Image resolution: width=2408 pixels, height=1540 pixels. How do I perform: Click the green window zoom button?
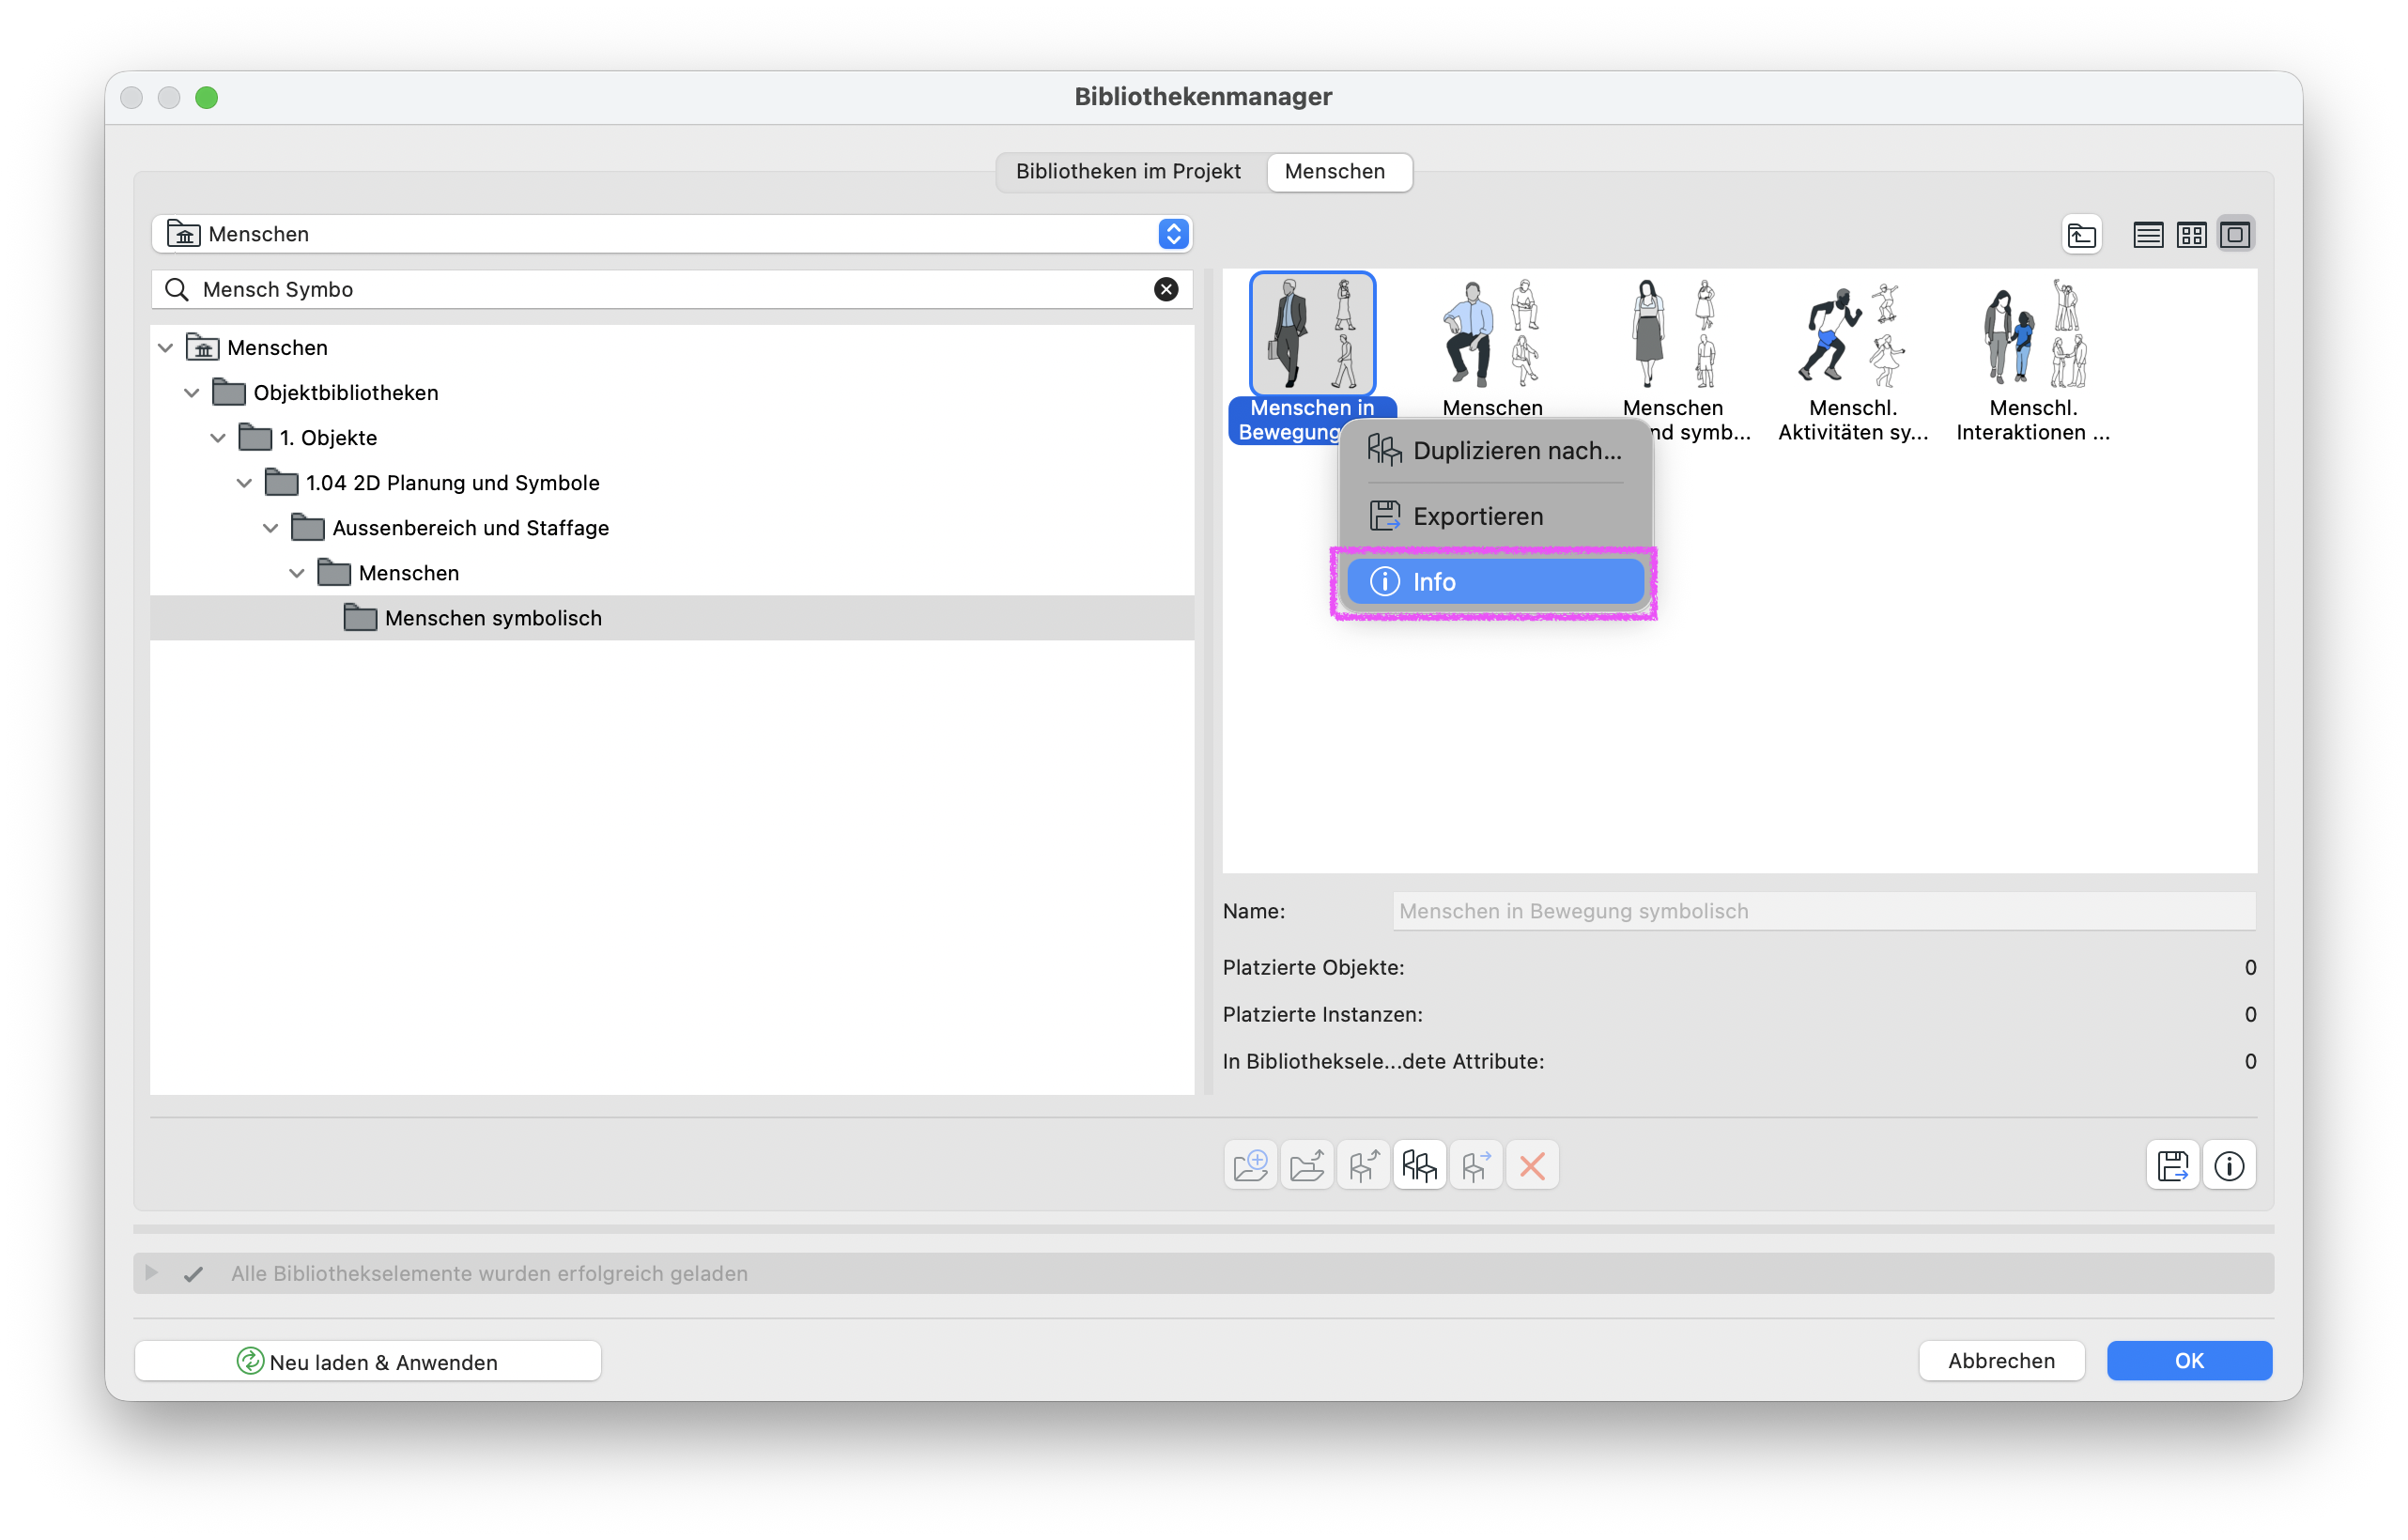point(207,97)
